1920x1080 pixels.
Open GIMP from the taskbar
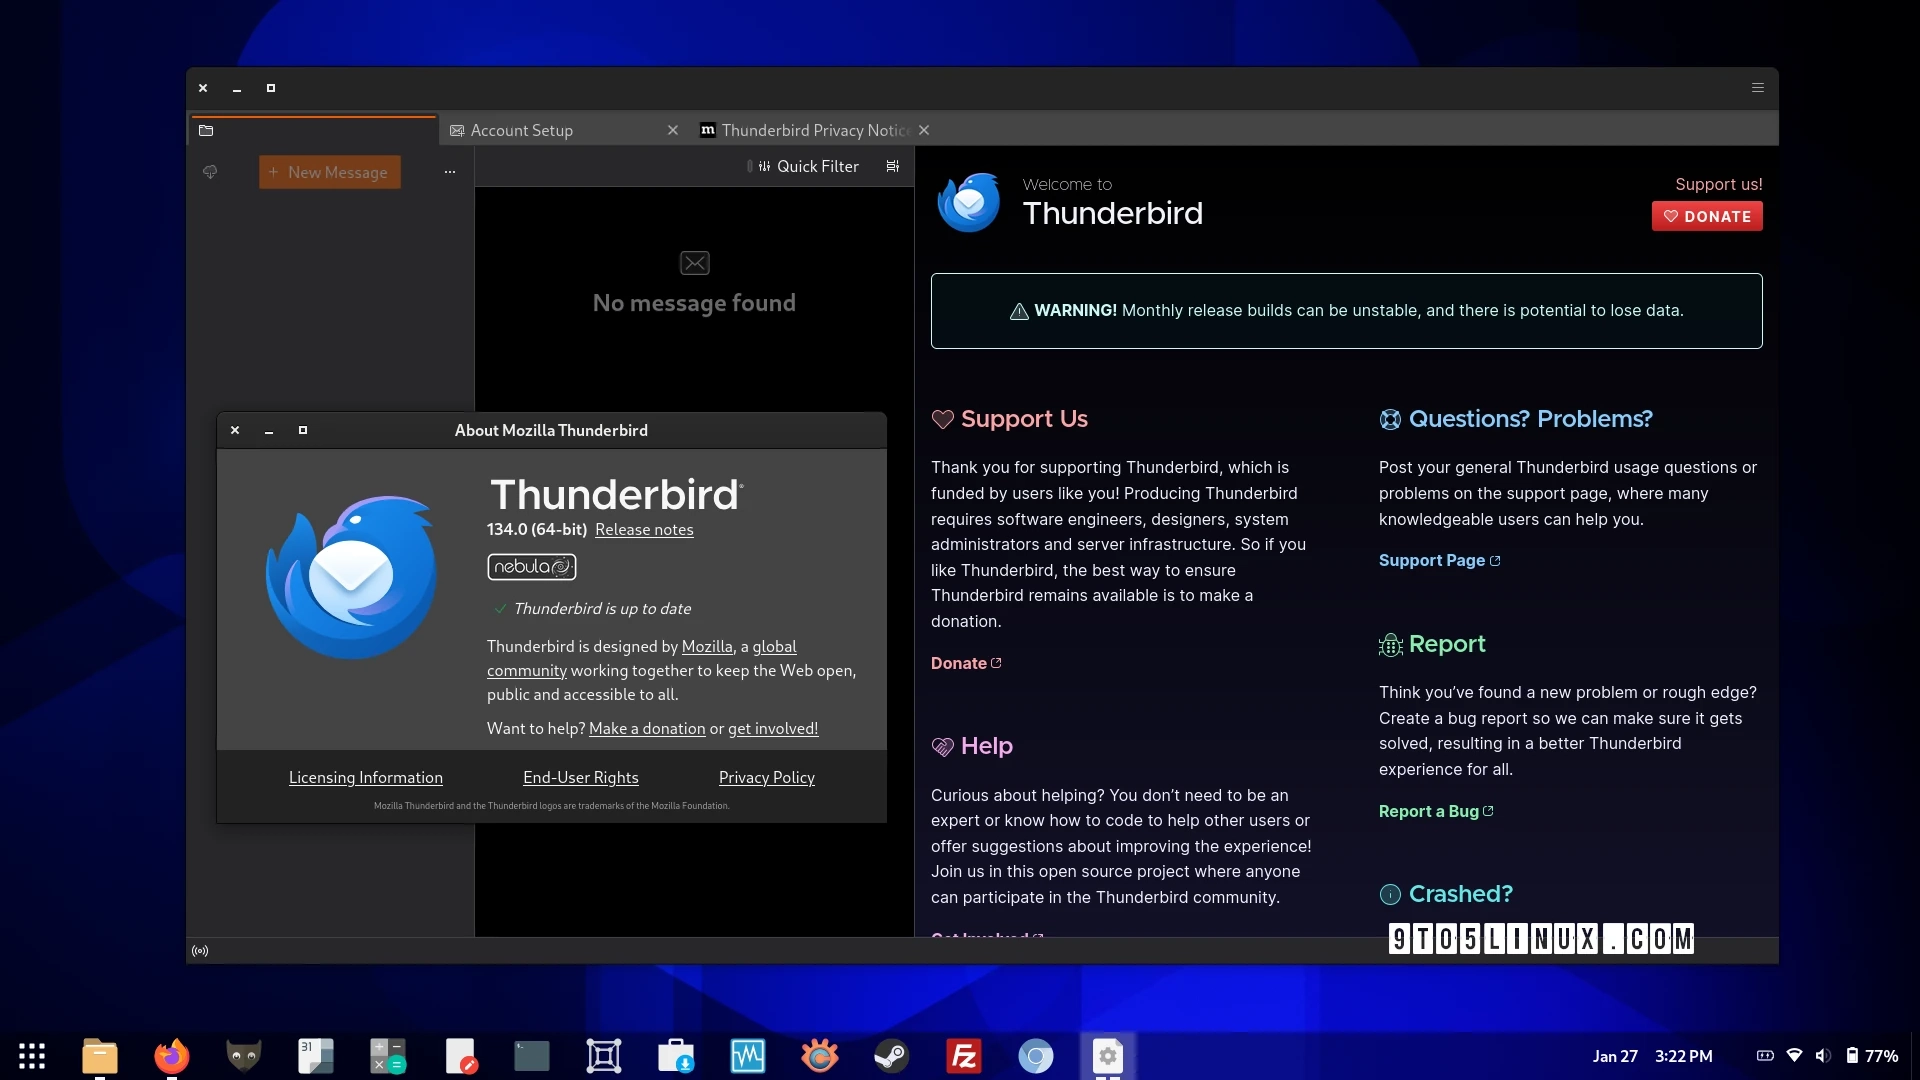click(x=244, y=1056)
